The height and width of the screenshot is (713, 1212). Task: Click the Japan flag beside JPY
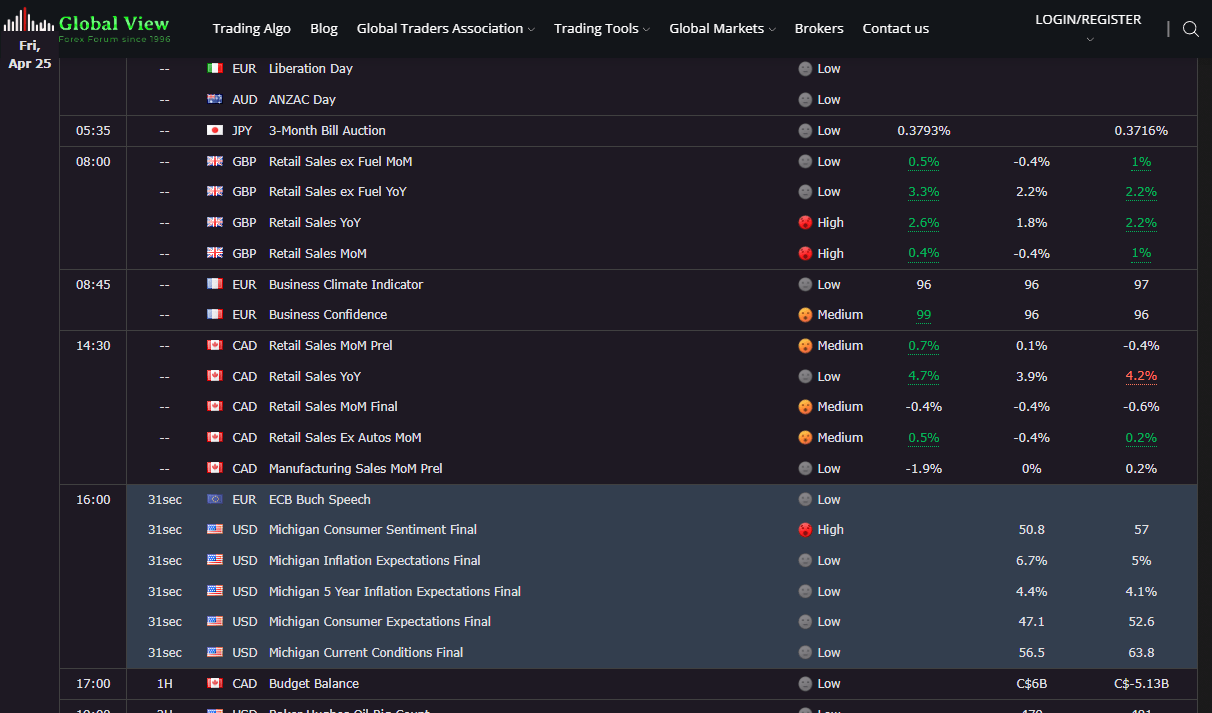point(214,131)
